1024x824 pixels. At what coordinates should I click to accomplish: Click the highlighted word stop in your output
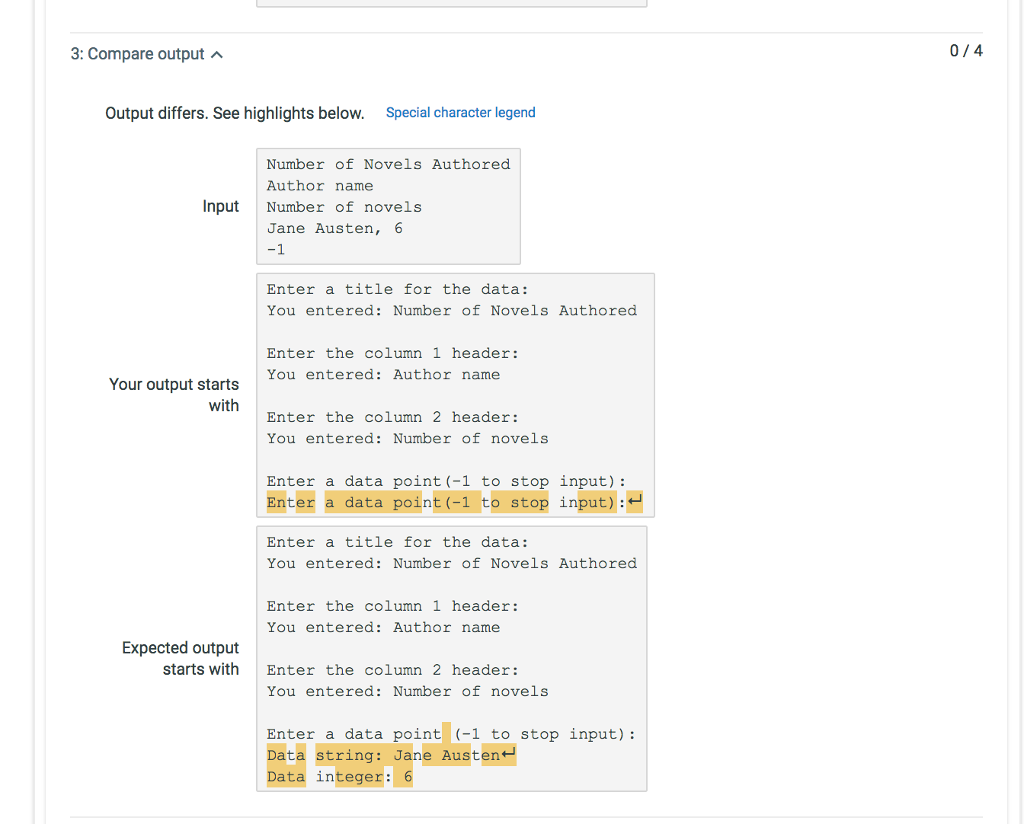point(530,502)
